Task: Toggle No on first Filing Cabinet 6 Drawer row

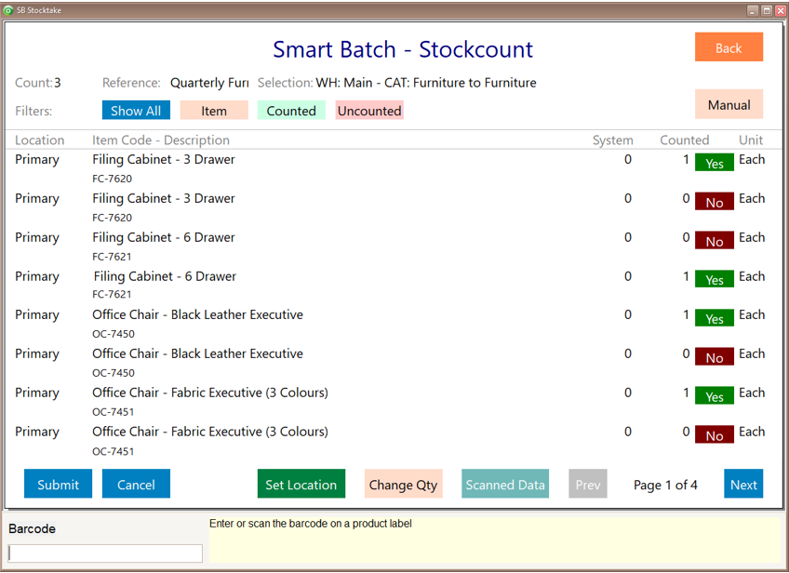Action: pos(714,241)
